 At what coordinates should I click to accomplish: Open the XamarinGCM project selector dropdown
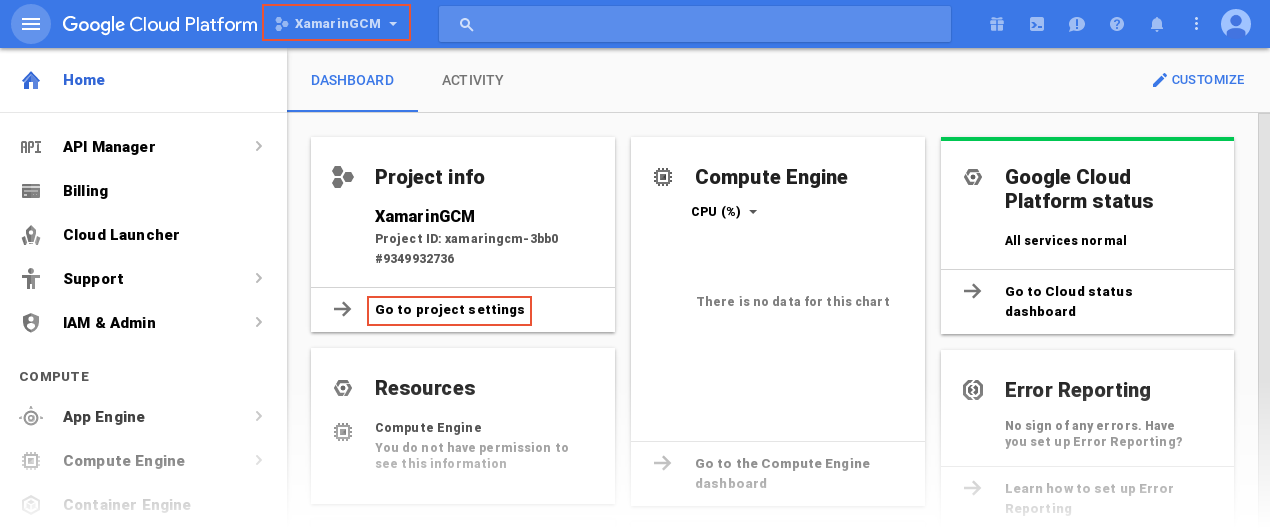coord(336,23)
